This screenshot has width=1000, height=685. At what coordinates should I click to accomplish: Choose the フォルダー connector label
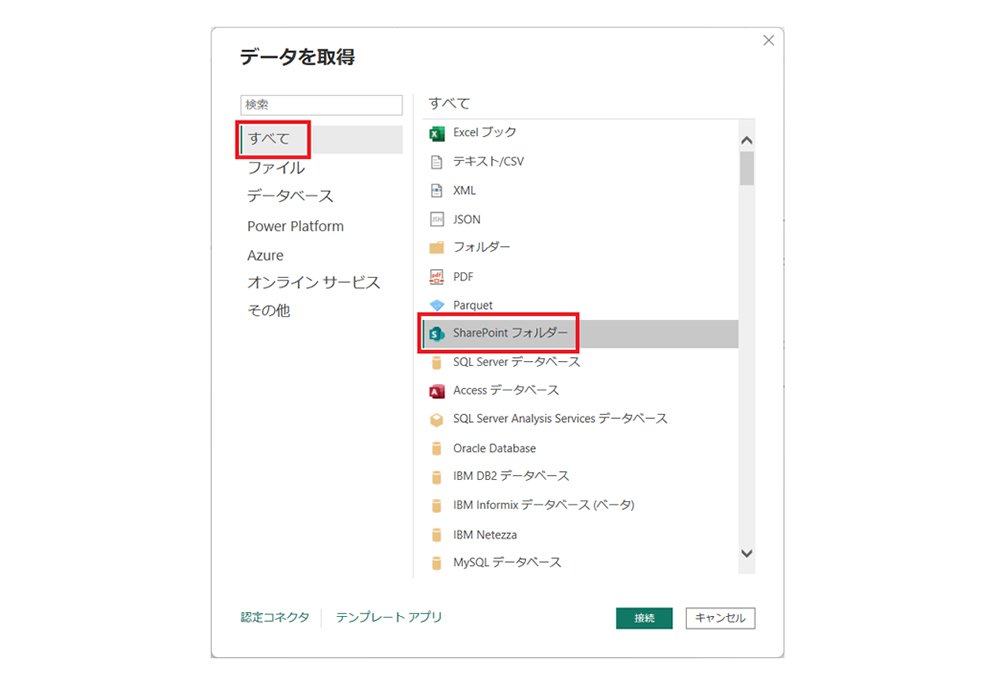(482, 247)
